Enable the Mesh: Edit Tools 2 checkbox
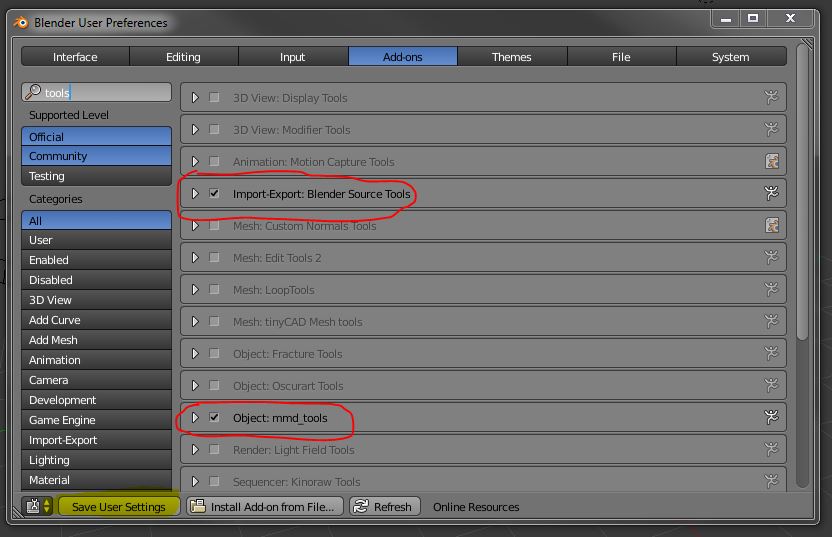Image resolution: width=832 pixels, height=537 pixels. point(214,257)
